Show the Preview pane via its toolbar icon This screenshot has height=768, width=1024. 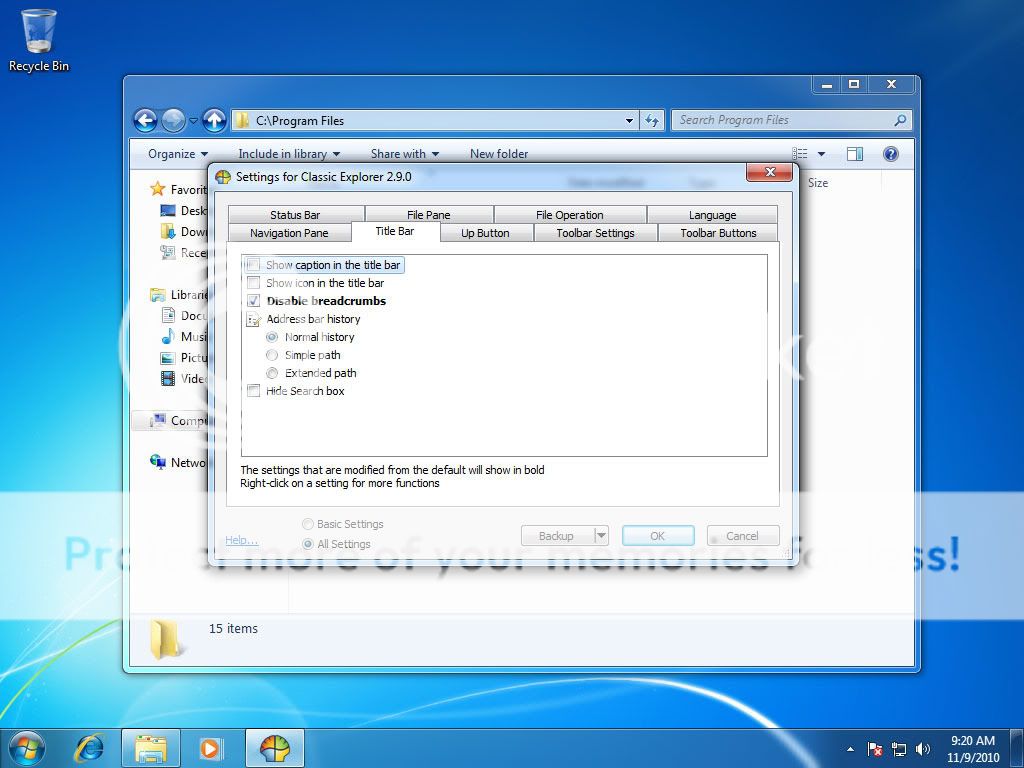click(855, 153)
